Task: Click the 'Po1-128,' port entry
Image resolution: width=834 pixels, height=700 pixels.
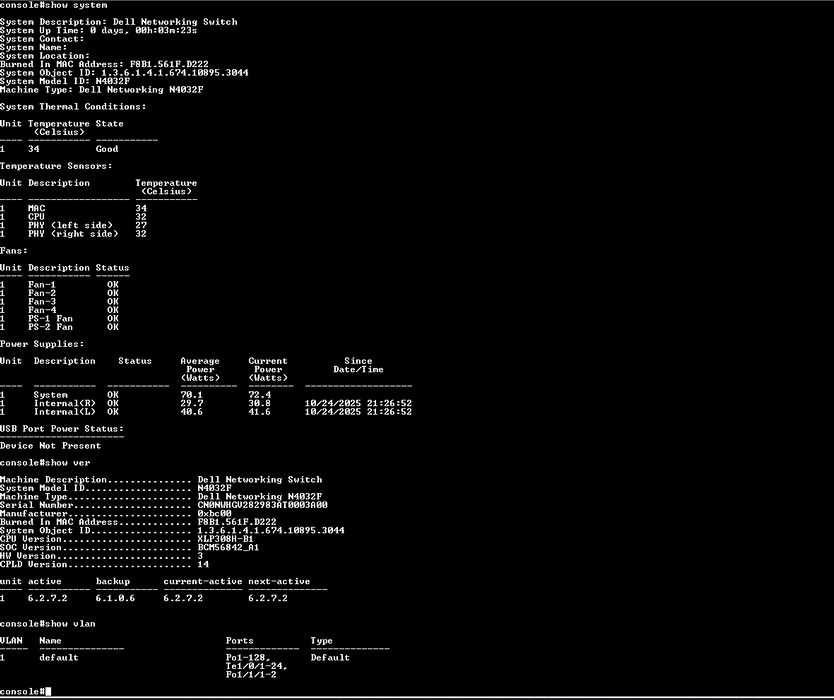Action: (x=248, y=658)
